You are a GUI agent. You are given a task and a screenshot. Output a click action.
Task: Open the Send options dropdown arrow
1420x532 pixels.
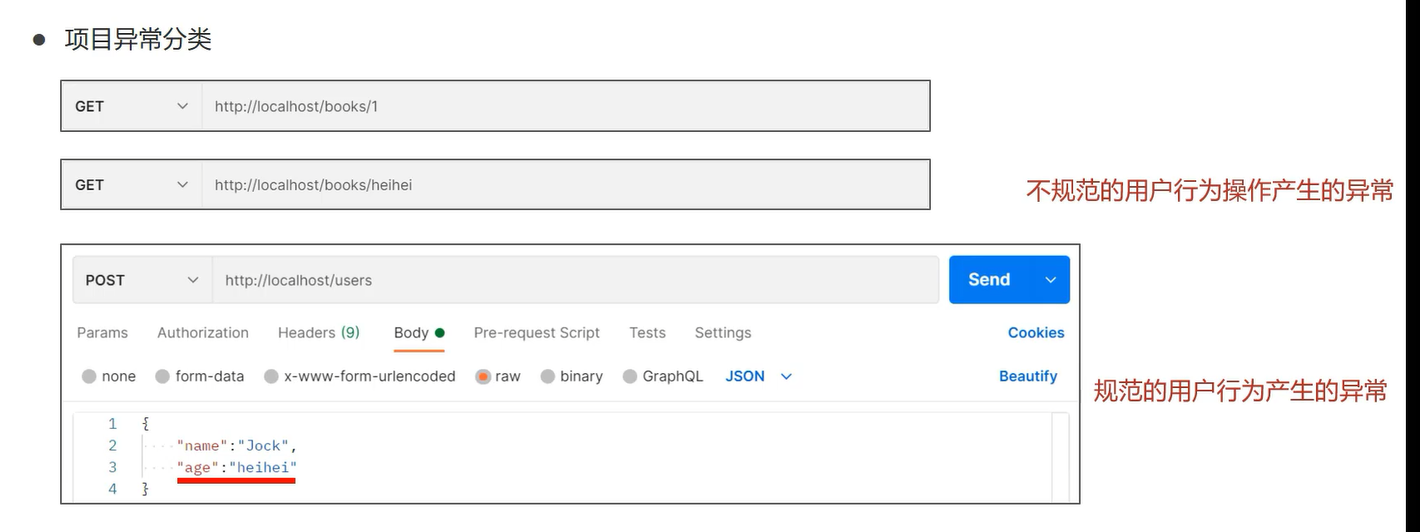[1051, 280]
